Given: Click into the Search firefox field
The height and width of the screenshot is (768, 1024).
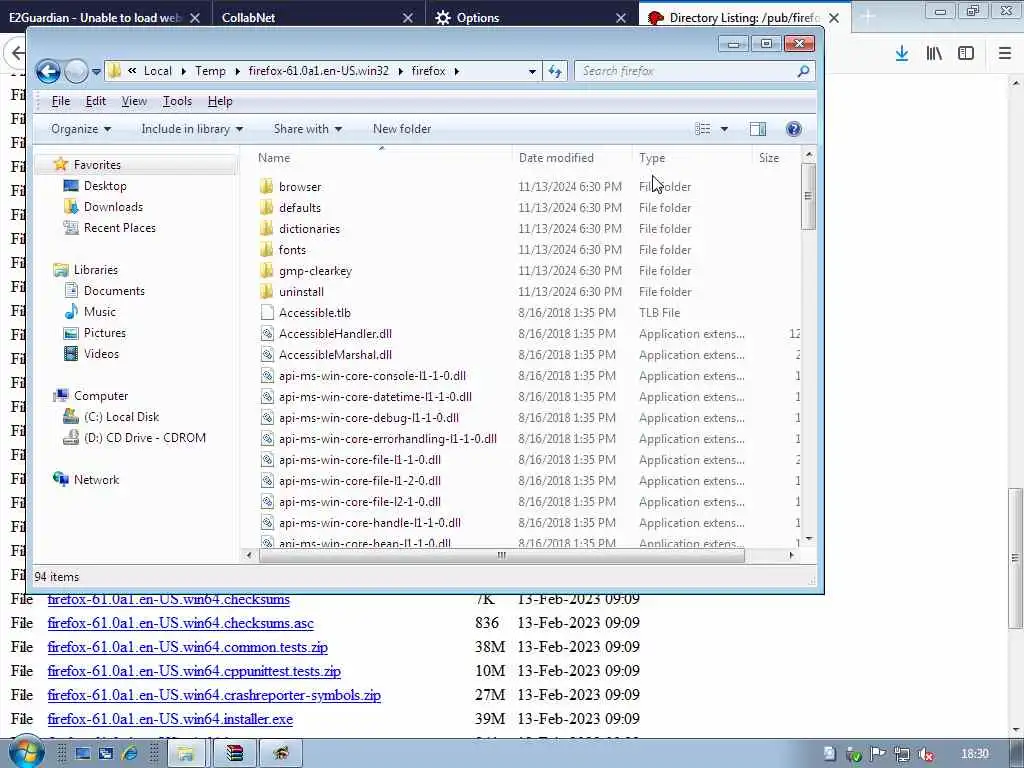Looking at the screenshot, I should [x=686, y=71].
